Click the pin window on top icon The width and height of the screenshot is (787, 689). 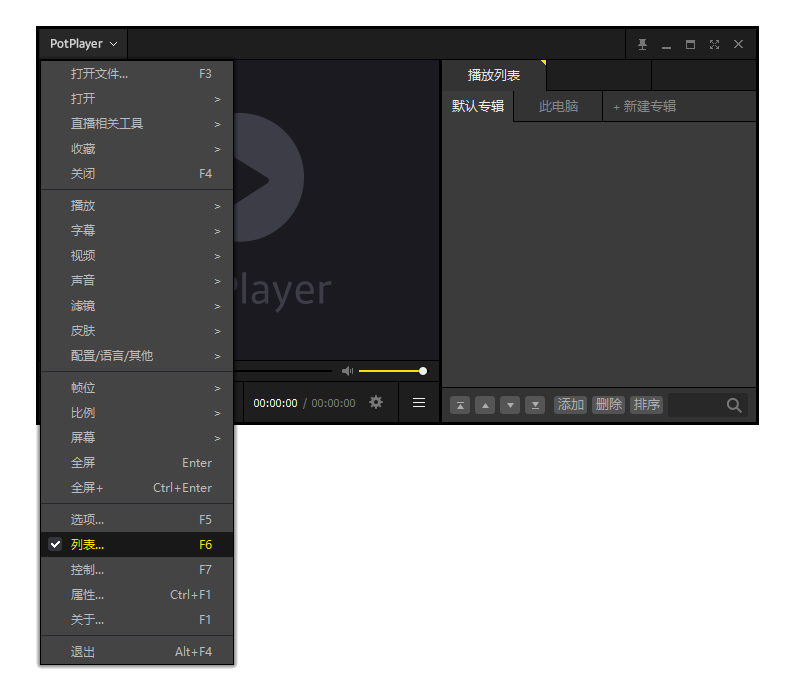point(642,44)
